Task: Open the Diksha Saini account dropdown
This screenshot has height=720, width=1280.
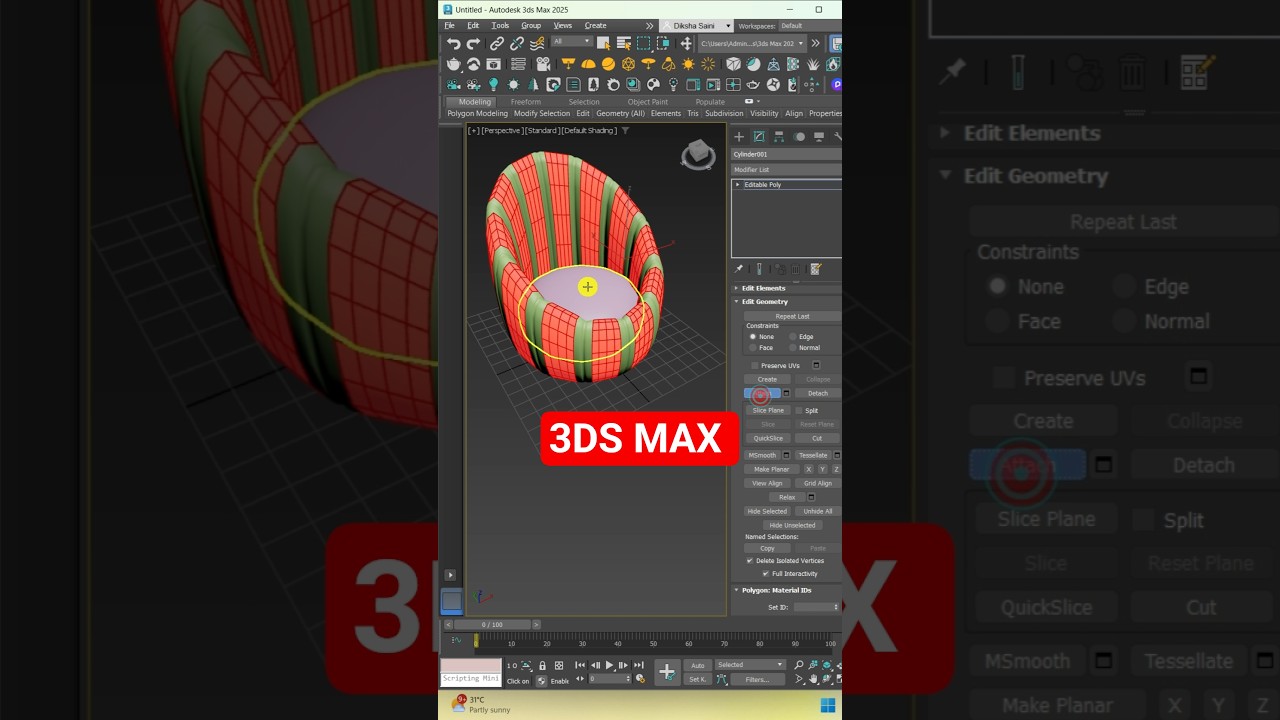Action: [697, 26]
